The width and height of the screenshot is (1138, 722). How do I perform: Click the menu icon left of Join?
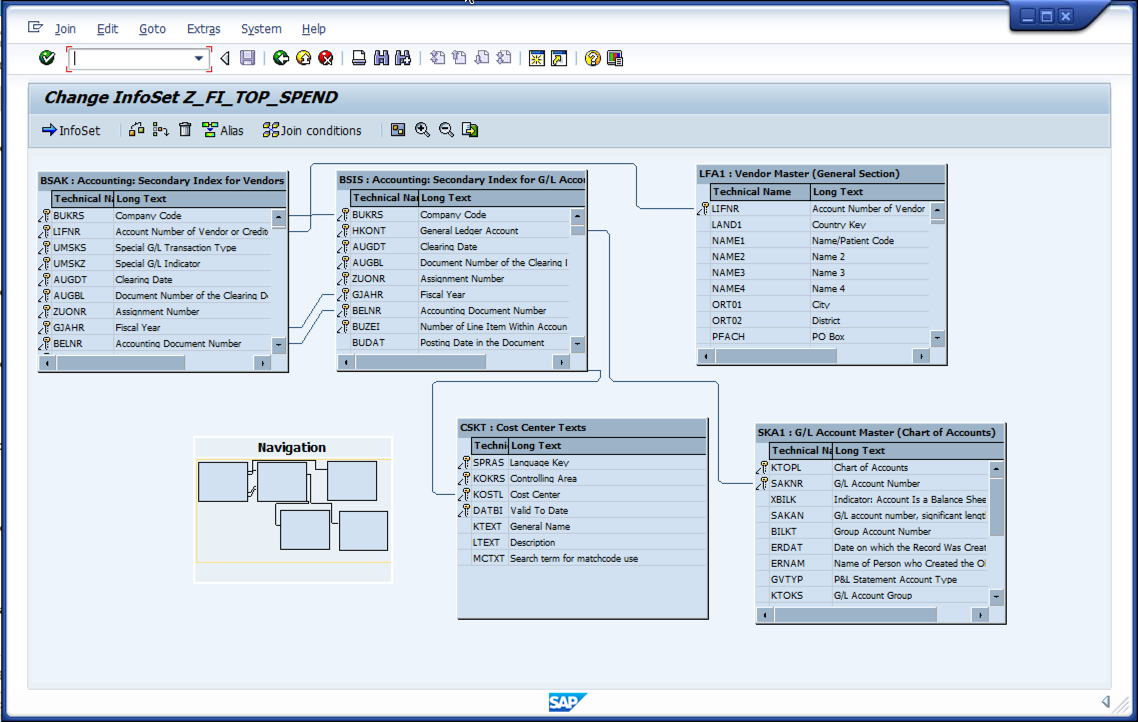click(x=35, y=28)
